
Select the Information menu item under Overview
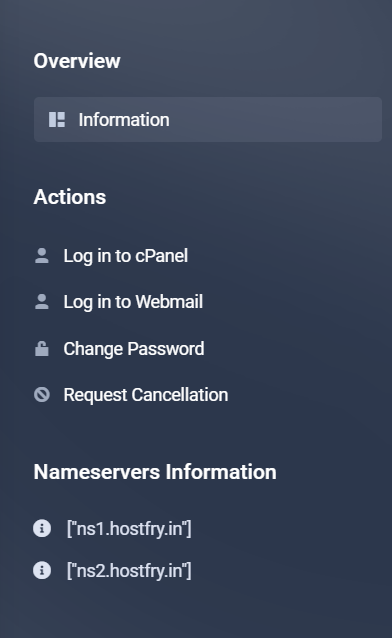[208, 120]
